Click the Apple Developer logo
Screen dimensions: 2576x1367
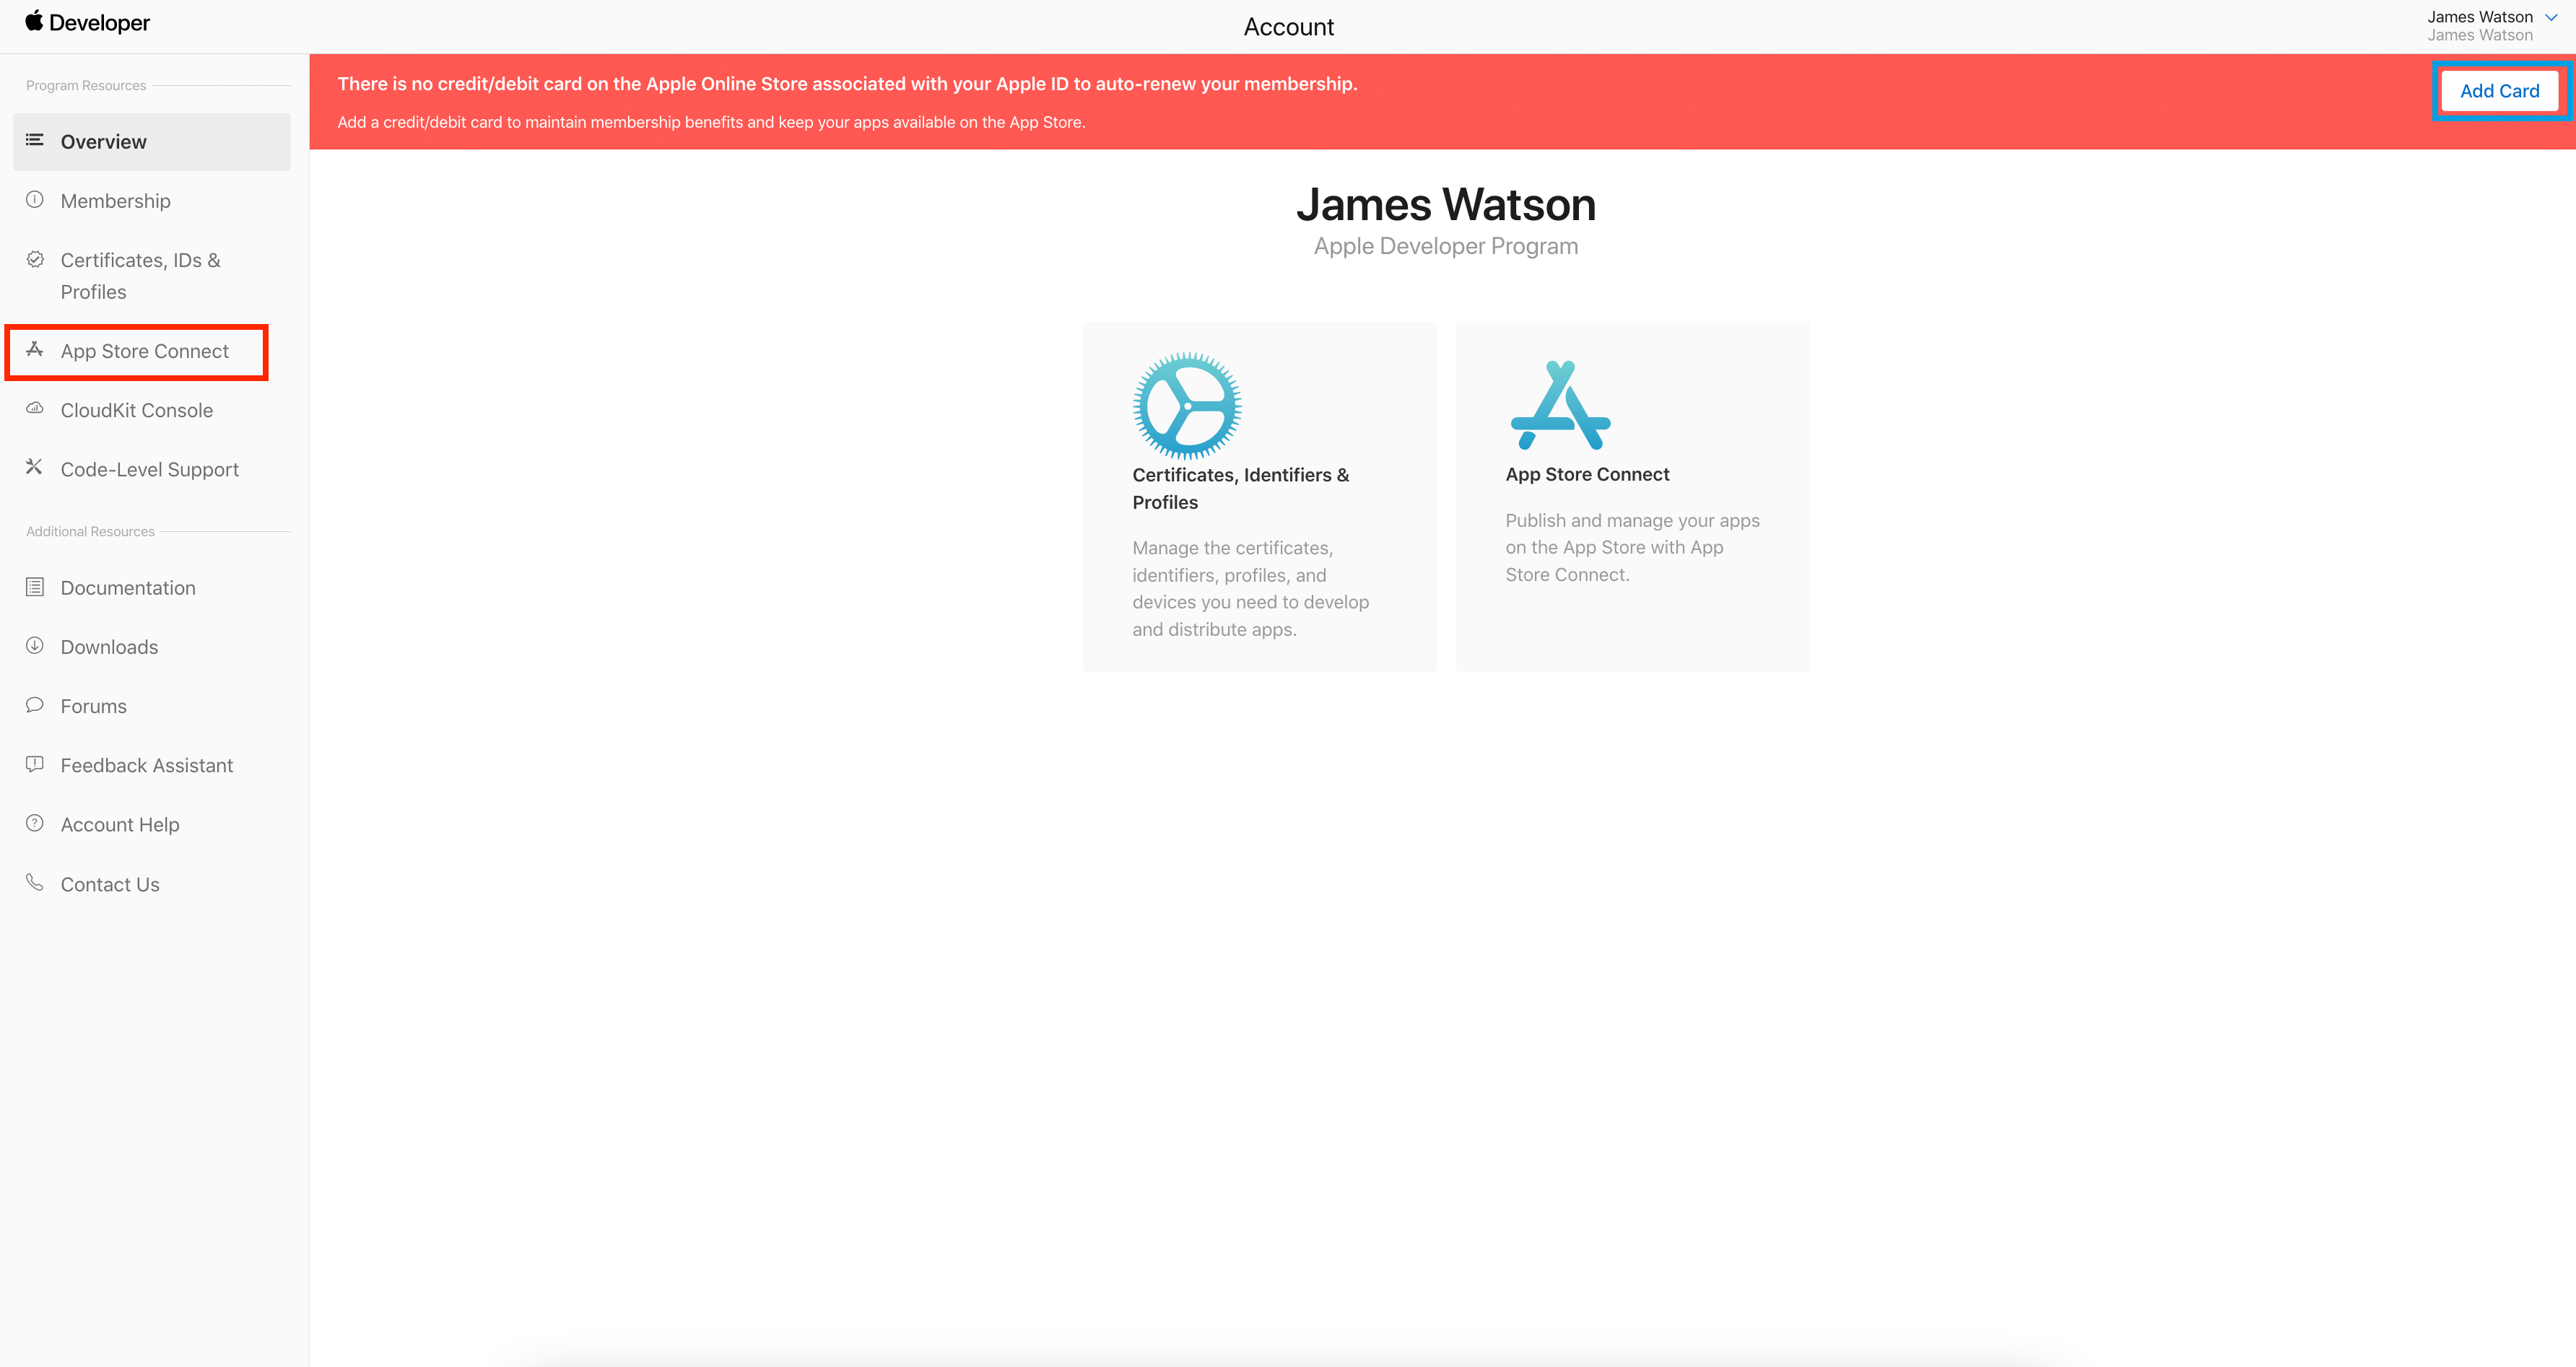pyautogui.click(x=87, y=22)
